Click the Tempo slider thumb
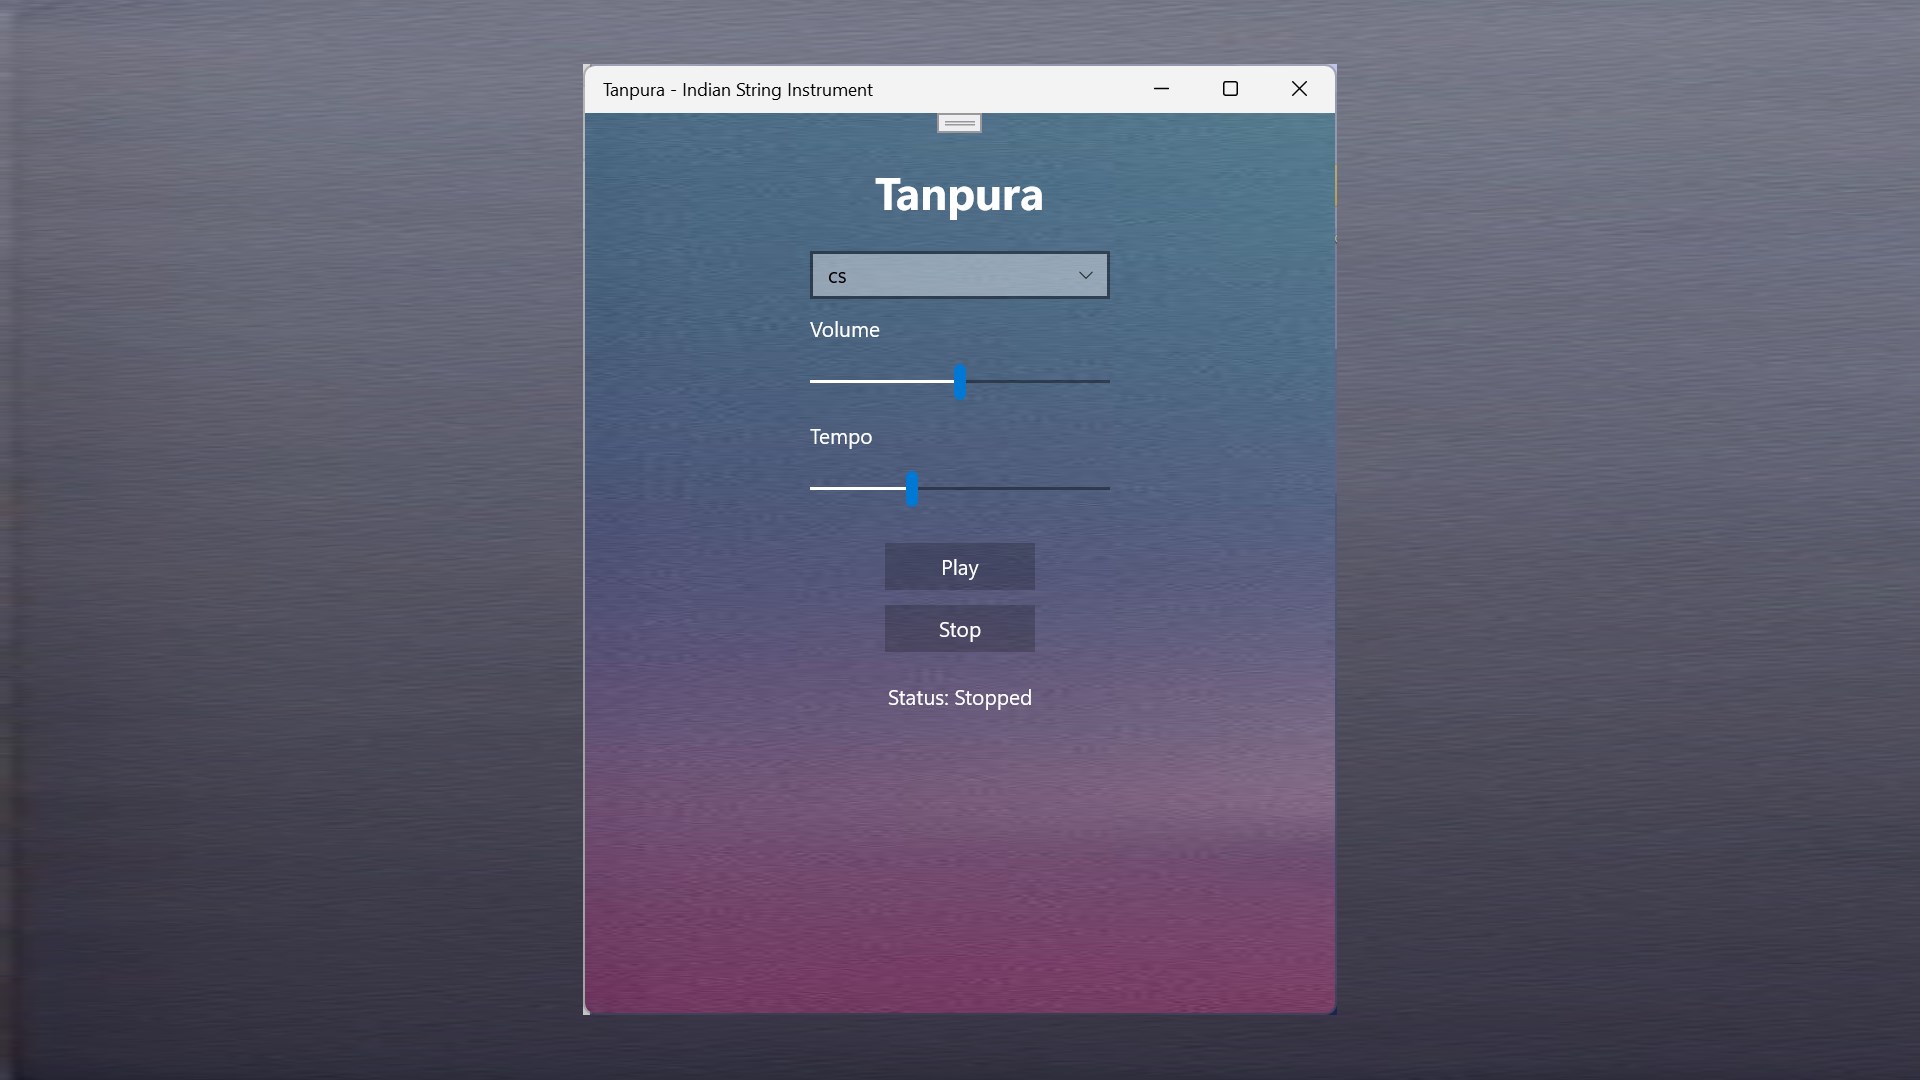Viewport: 1920px width, 1080px height. [x=912, y=488]
